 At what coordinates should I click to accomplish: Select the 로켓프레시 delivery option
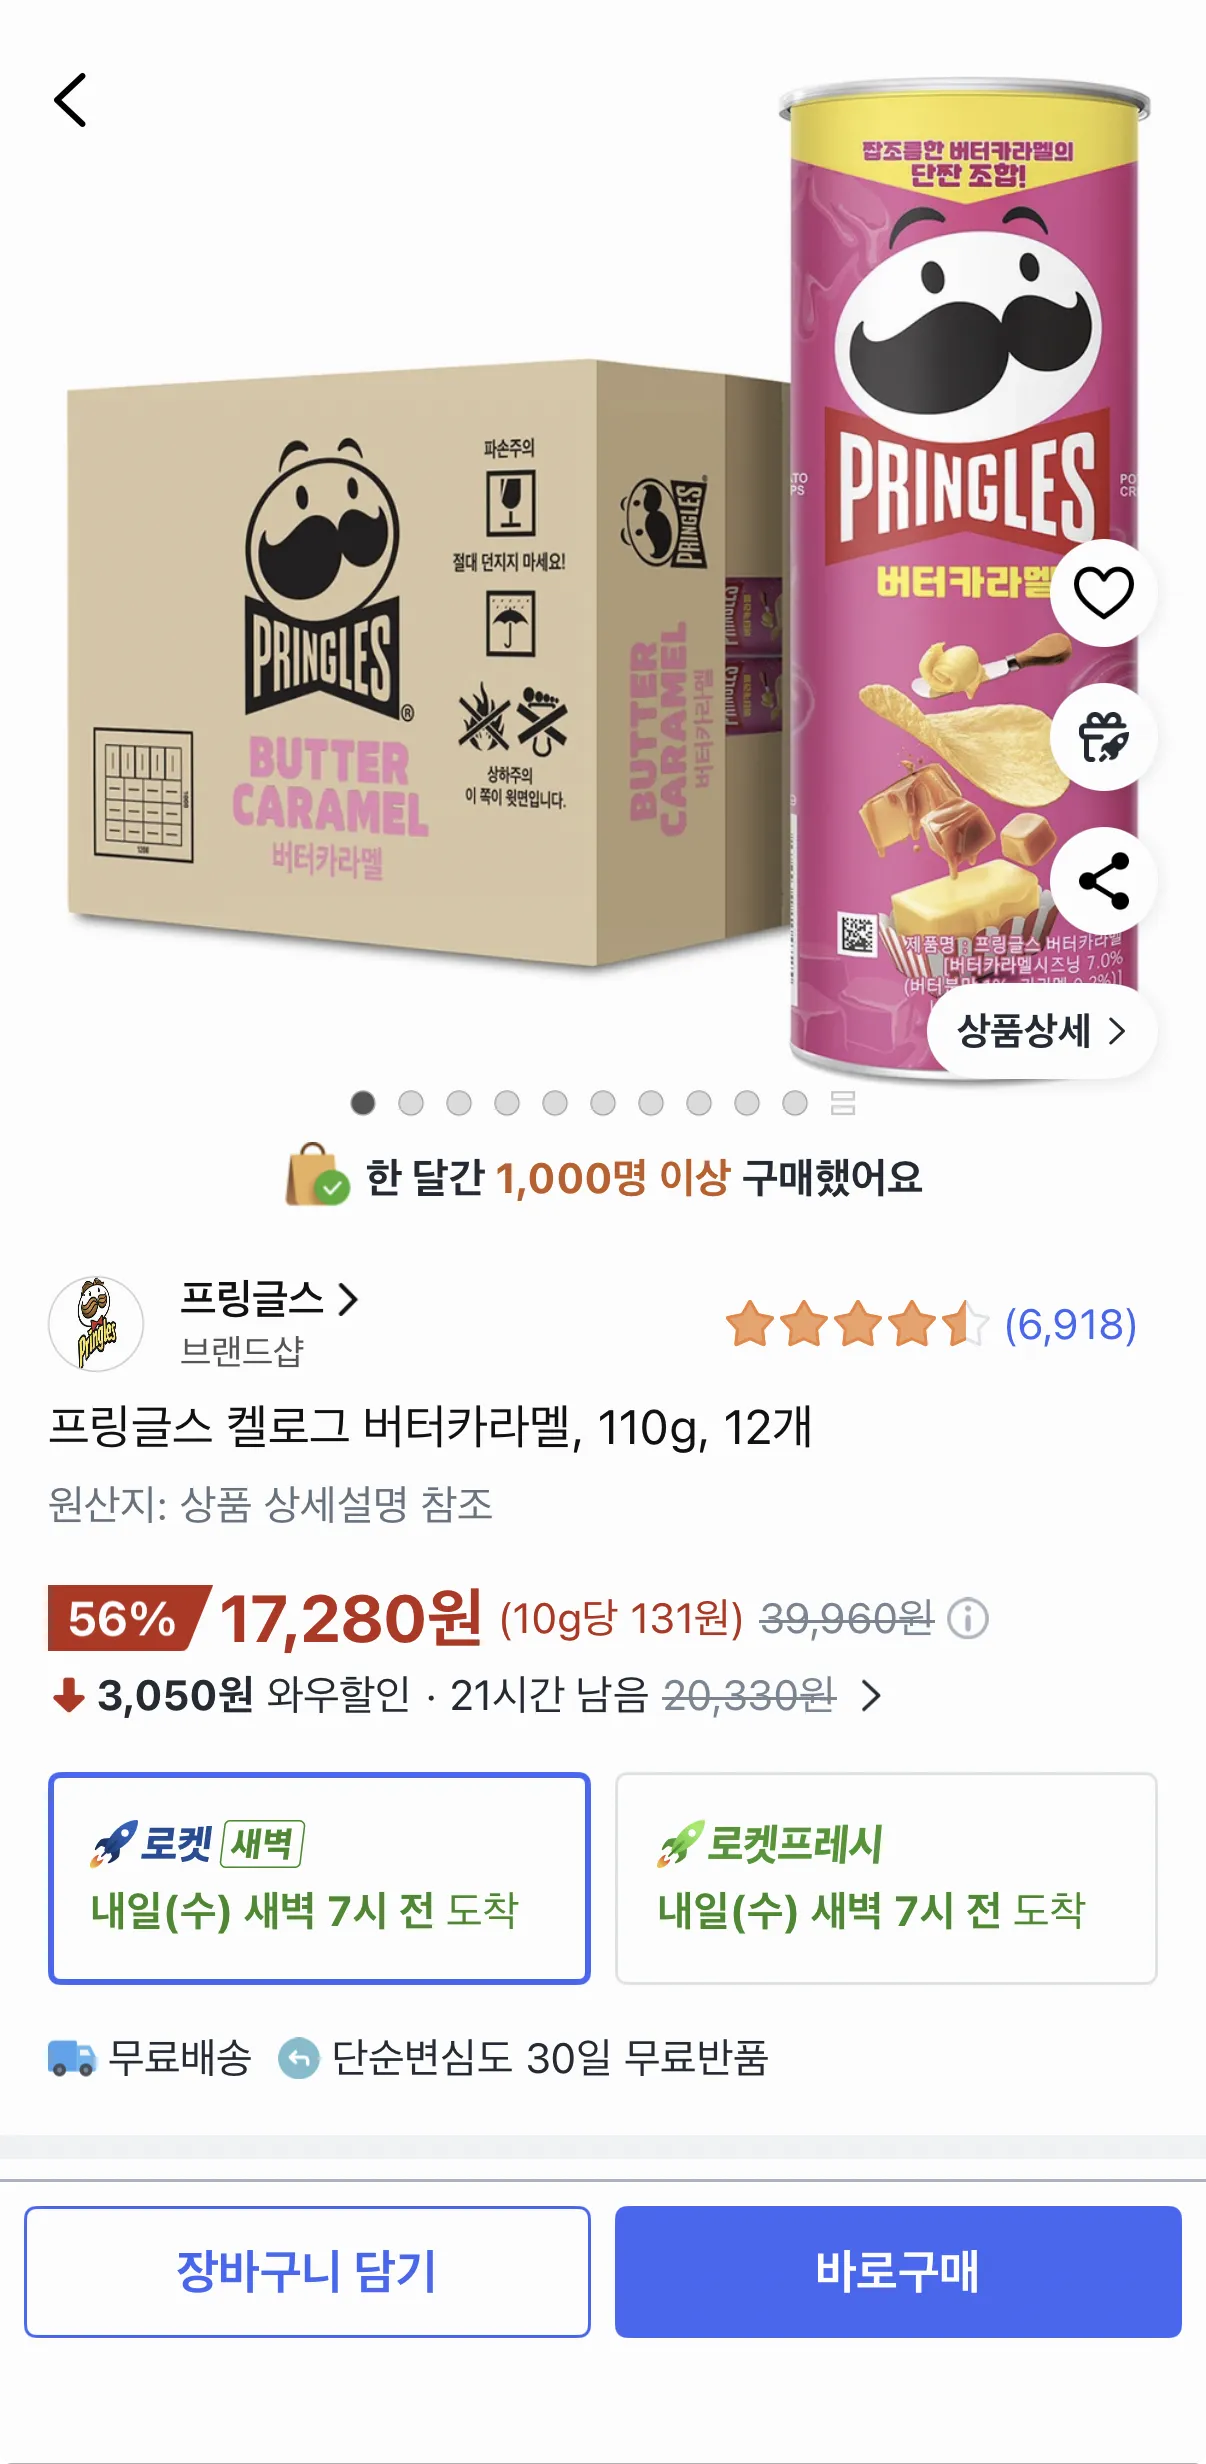(885, 1877)
